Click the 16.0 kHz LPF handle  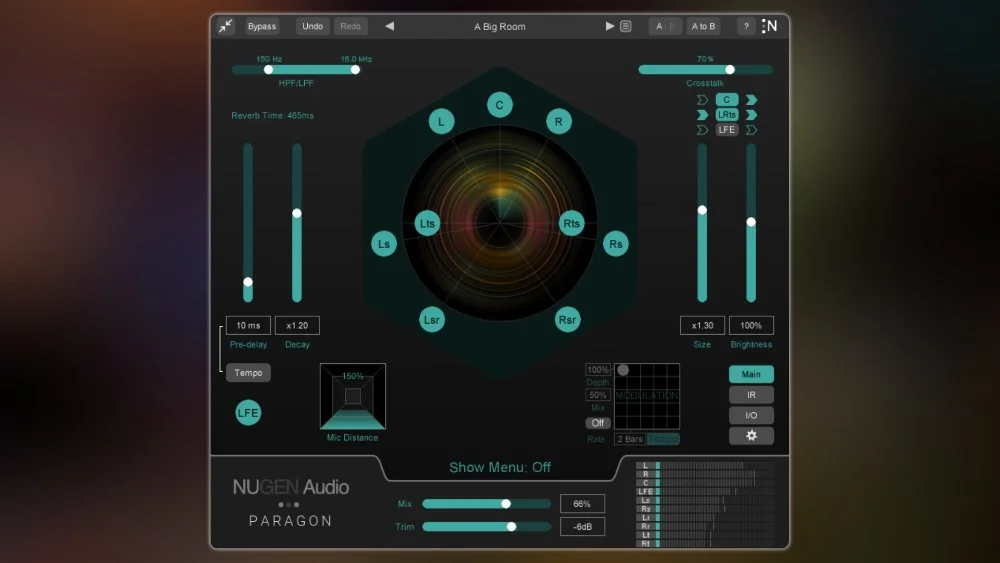pos(355,69)
